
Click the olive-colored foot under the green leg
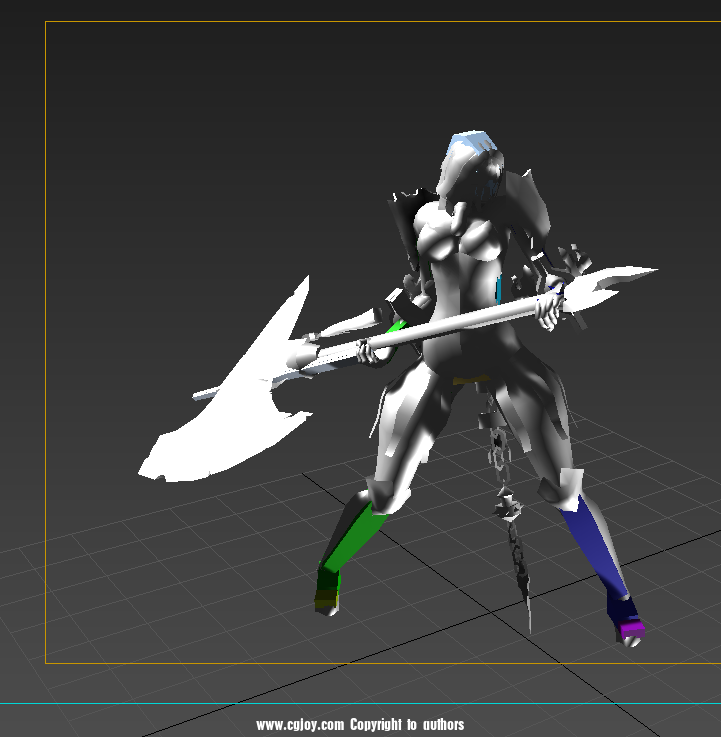[327, 597]
